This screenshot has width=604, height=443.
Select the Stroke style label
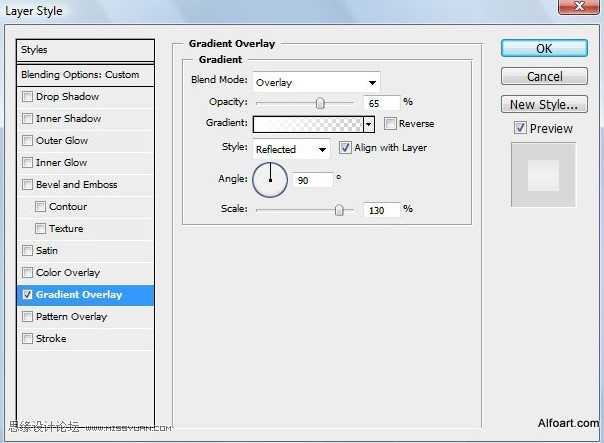click(x=51, y=339)
